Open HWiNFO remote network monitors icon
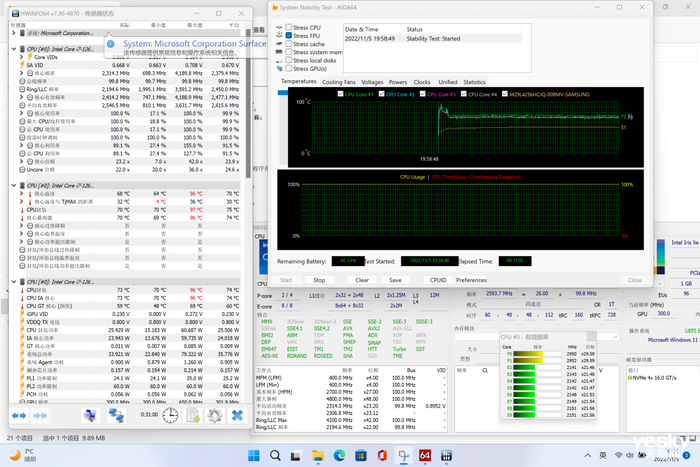Screen dimensions: 700x467 coord(117,416)
